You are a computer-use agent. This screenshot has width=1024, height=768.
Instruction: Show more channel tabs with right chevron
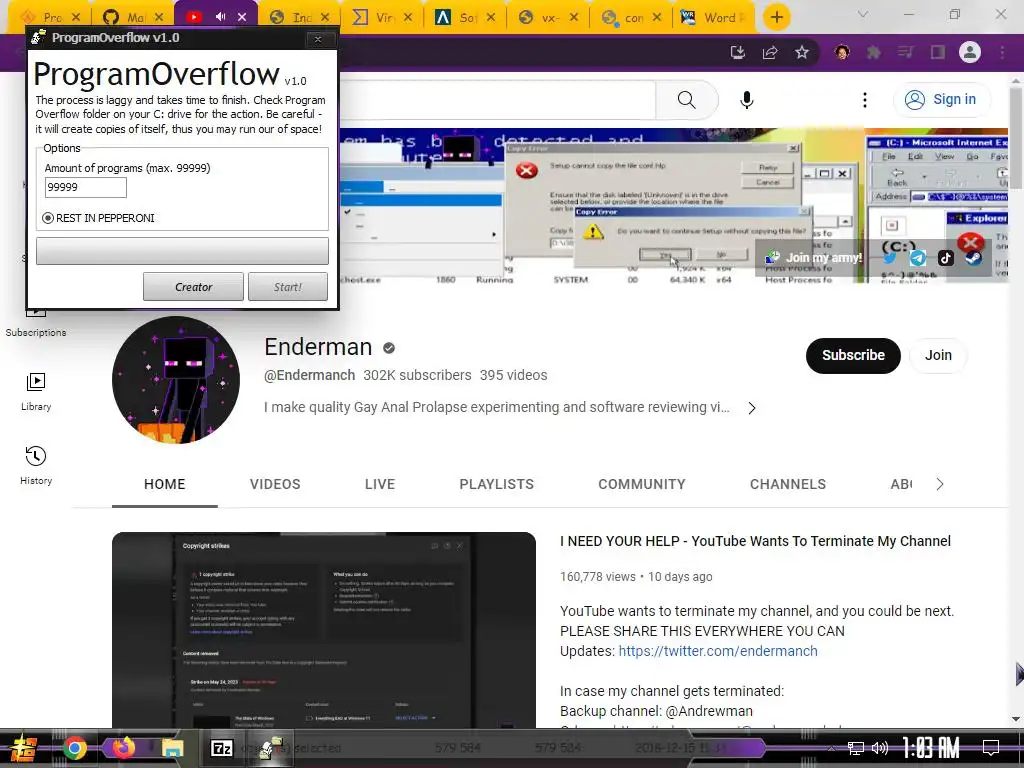(940, 485)
